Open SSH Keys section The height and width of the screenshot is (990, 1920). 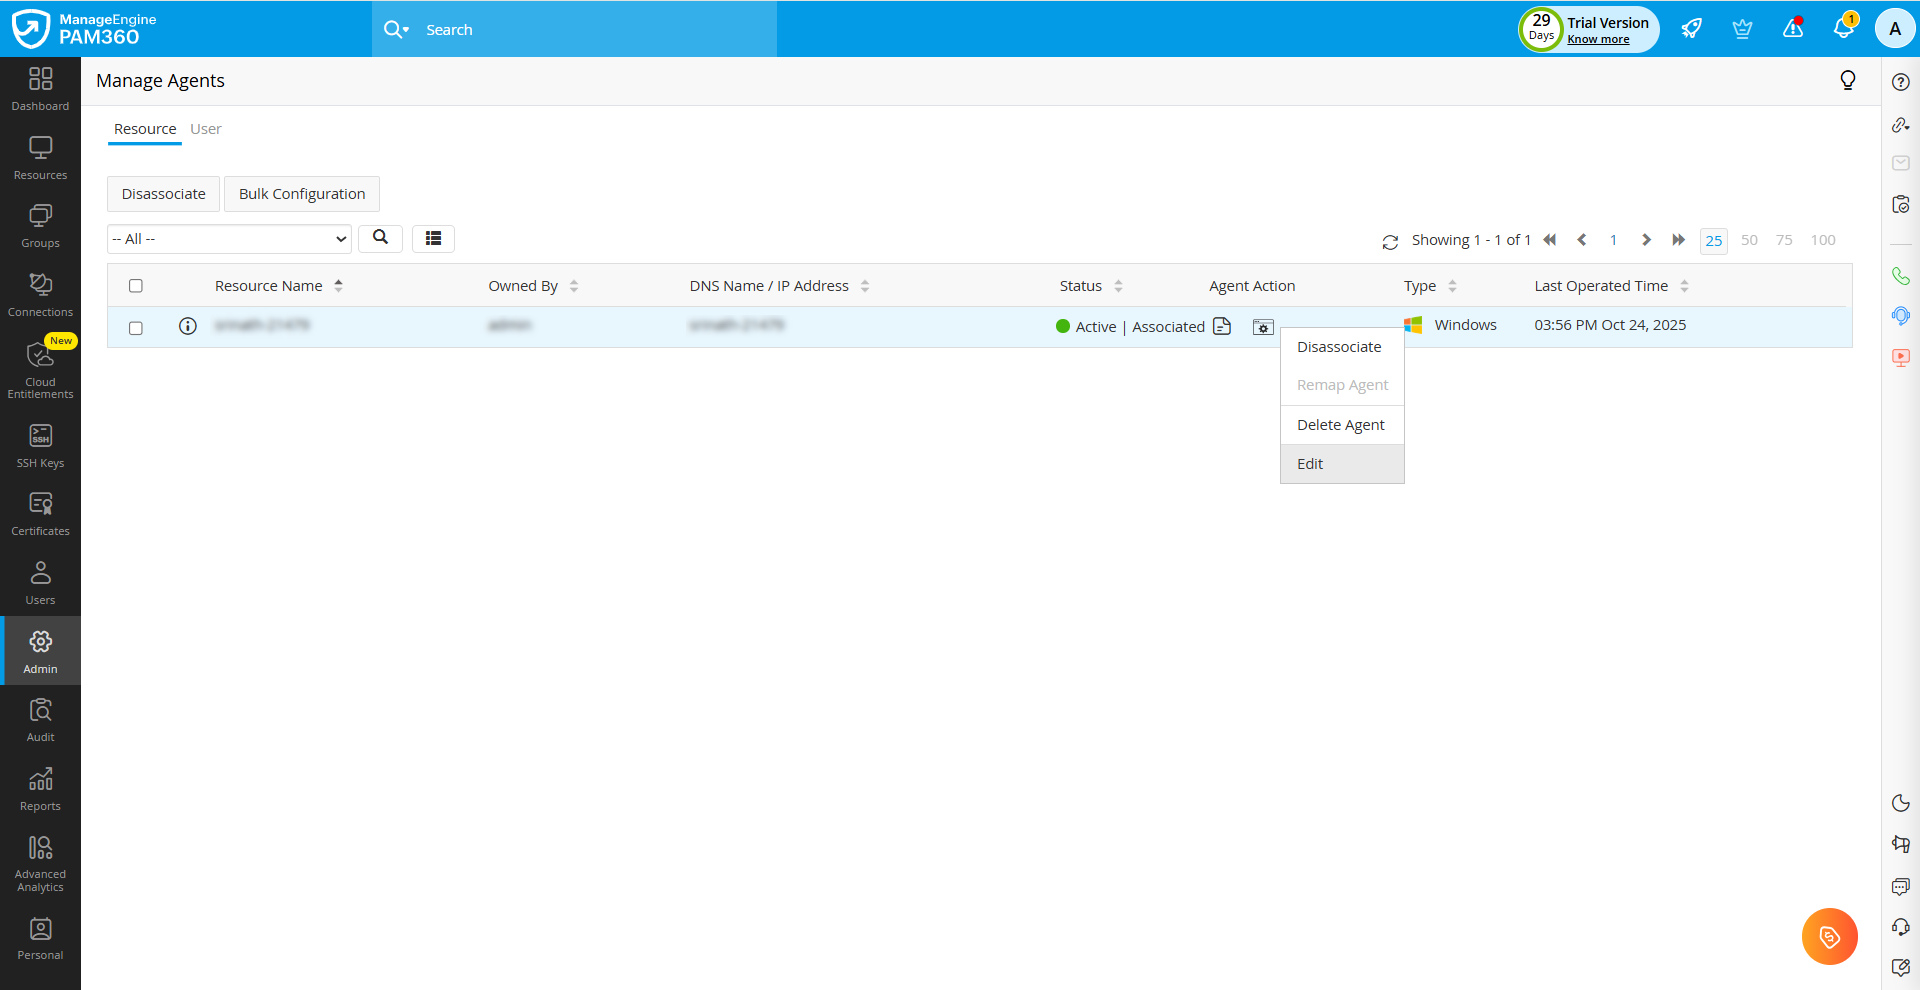[40, 446]
